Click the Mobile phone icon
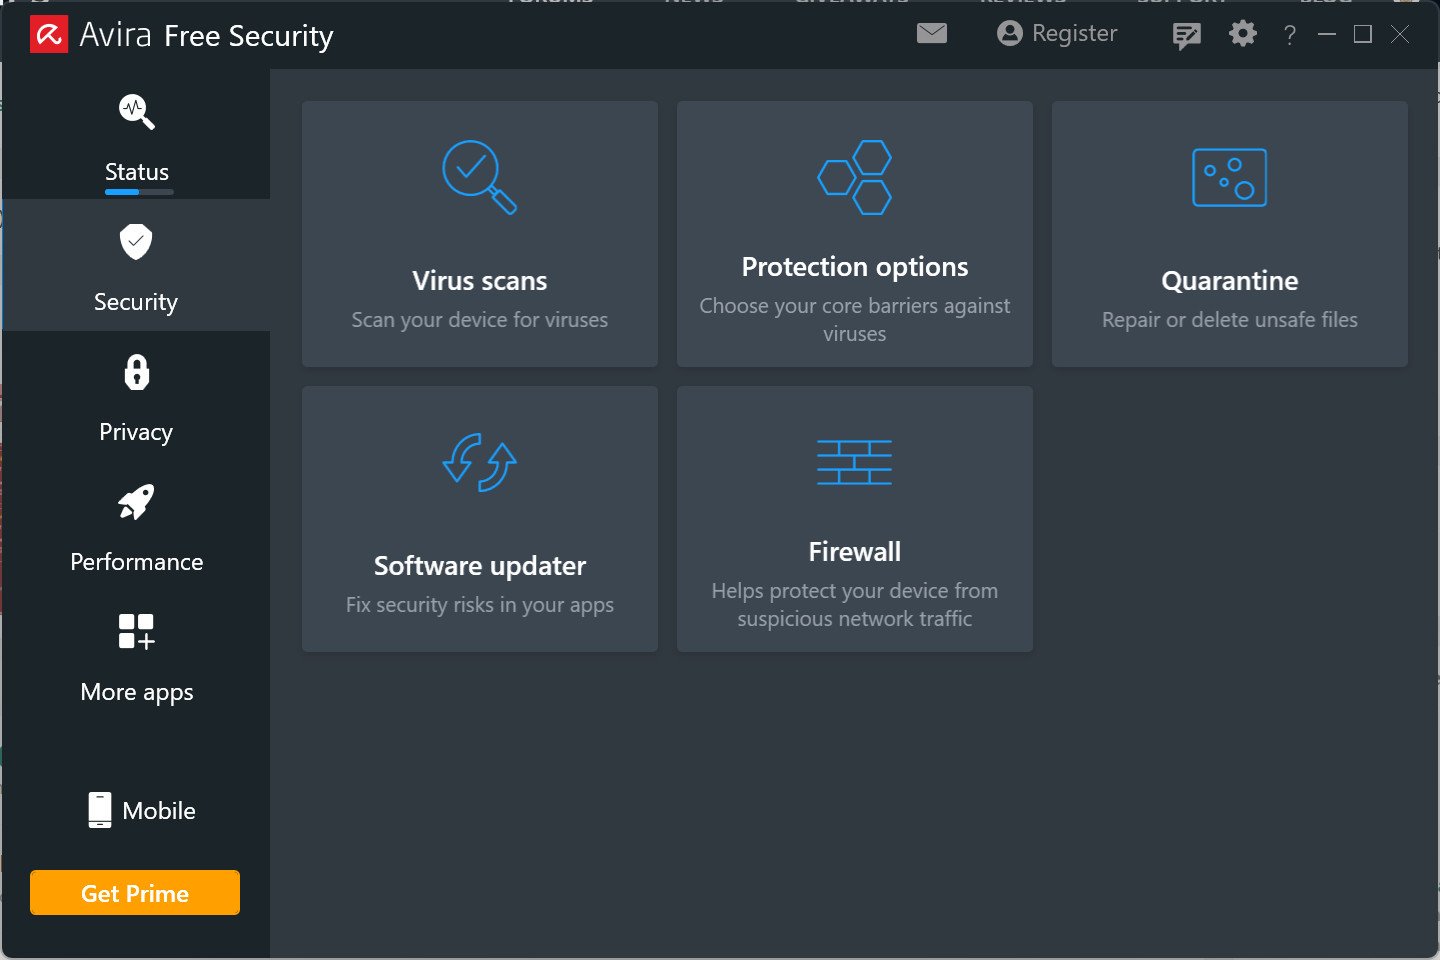Screen dimensions: 1440x960 100,810
